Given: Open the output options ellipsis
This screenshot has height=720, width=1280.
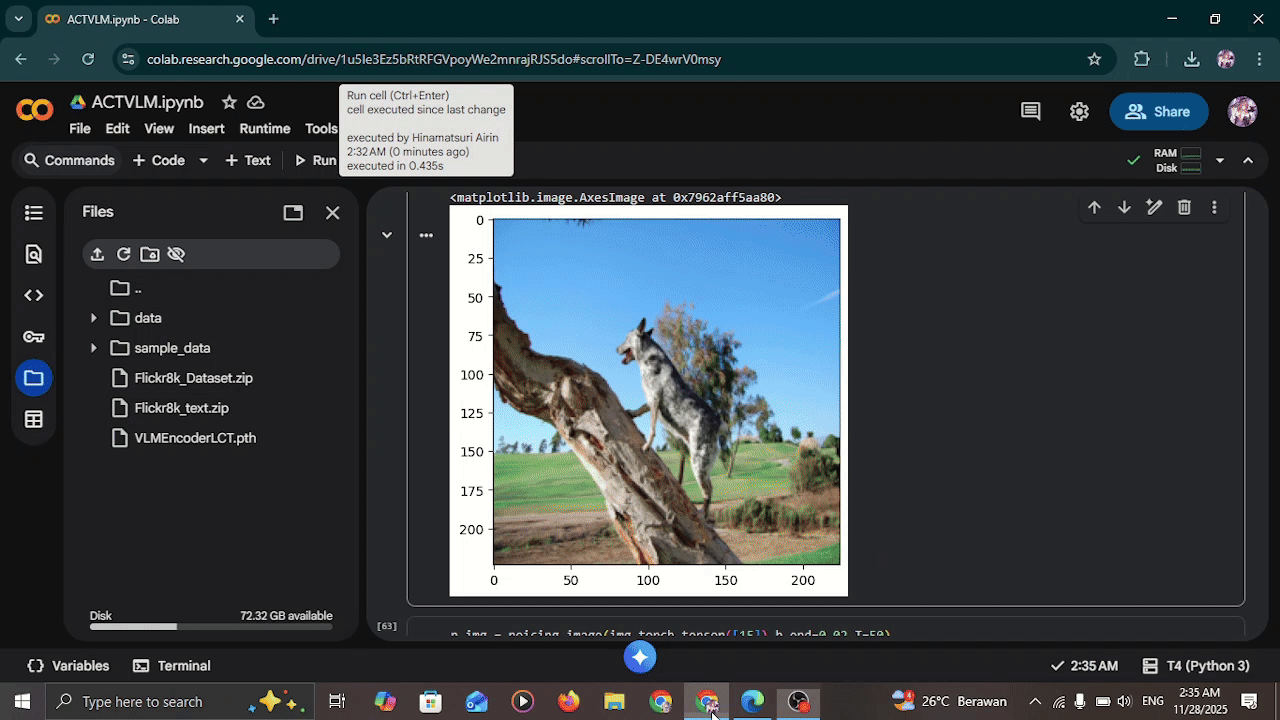Looking at the screenshot, I should point(426,236).
